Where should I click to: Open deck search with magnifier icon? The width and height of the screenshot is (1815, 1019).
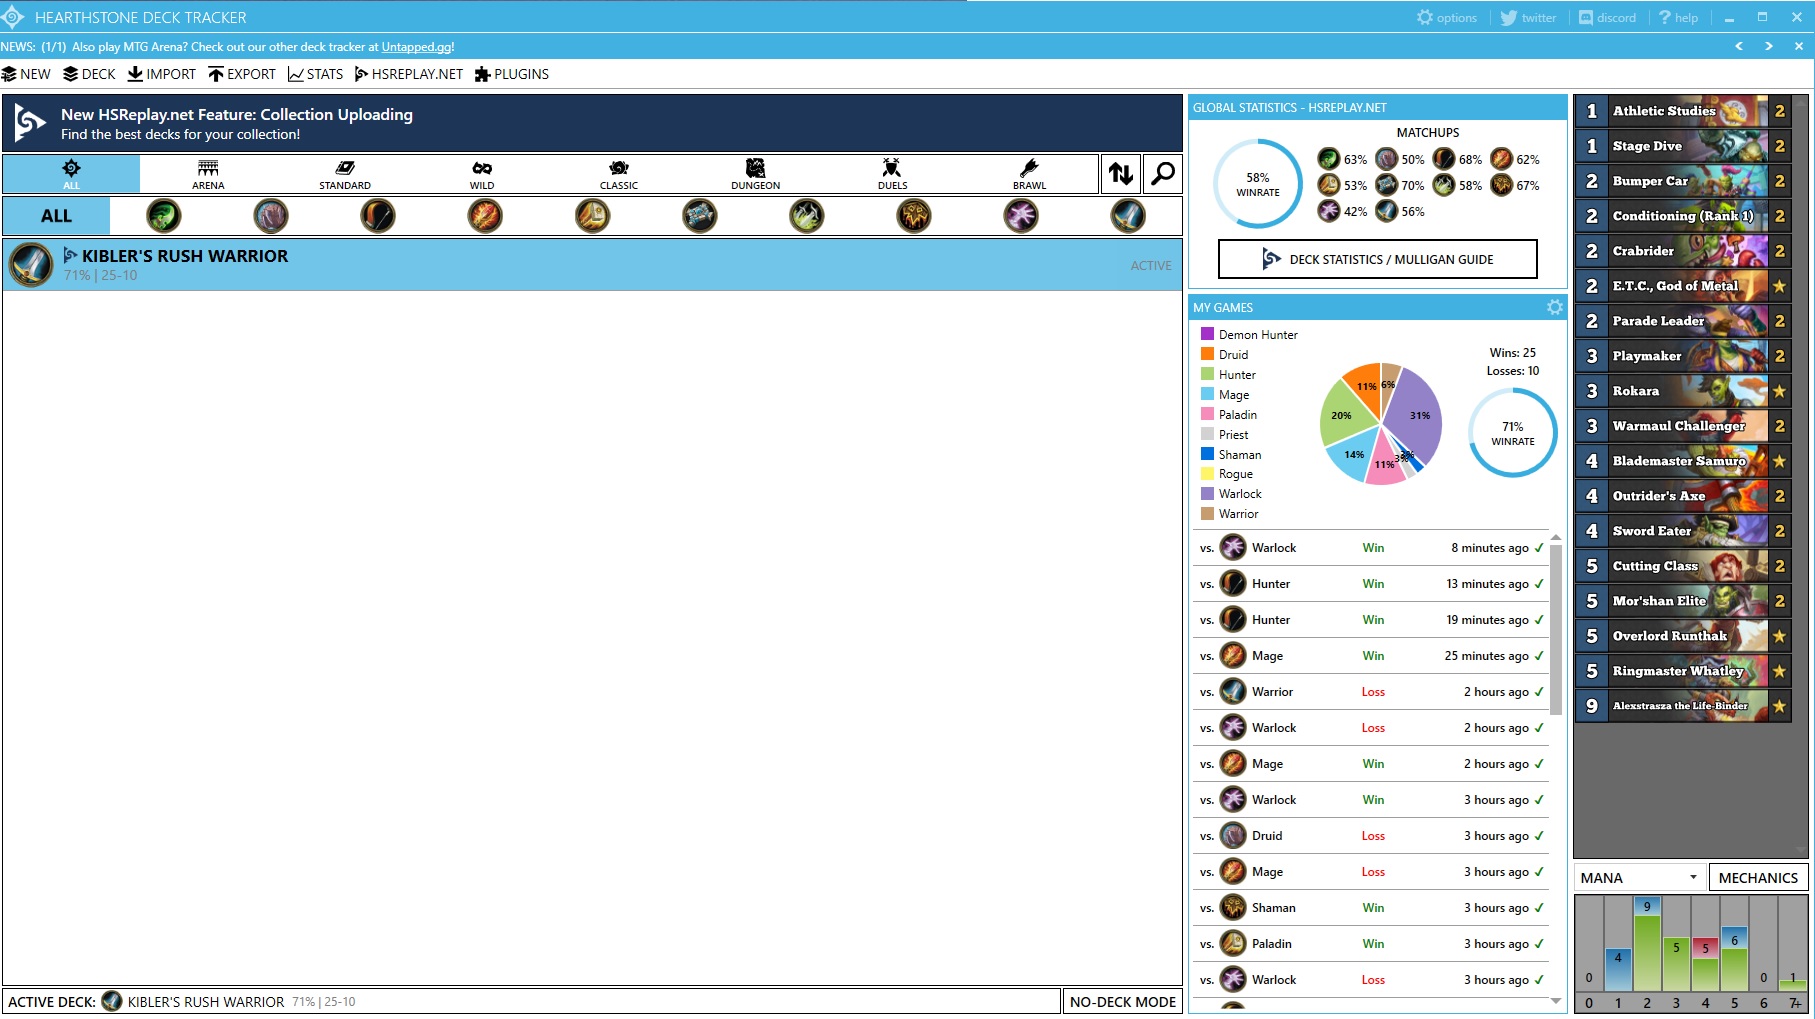(x=1163, y=174)
